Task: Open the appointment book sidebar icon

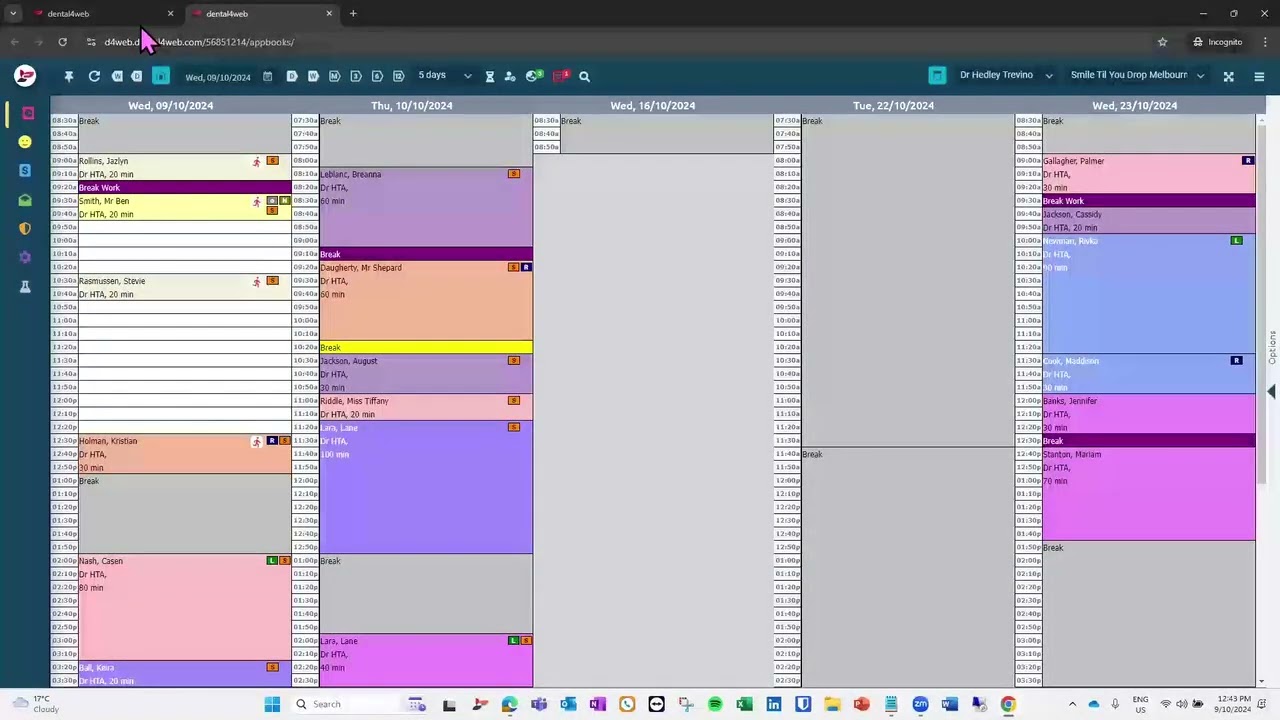Action: pyautogui.click(x=28, y=113)
